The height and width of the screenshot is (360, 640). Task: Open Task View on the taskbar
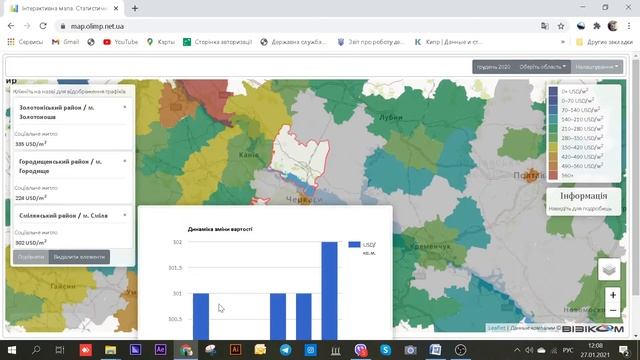click(60, 350)
